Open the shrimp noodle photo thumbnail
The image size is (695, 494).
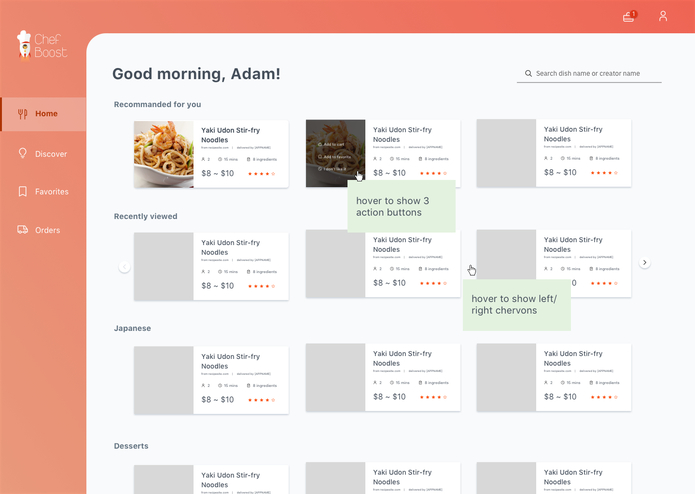(x=164, y=154)
